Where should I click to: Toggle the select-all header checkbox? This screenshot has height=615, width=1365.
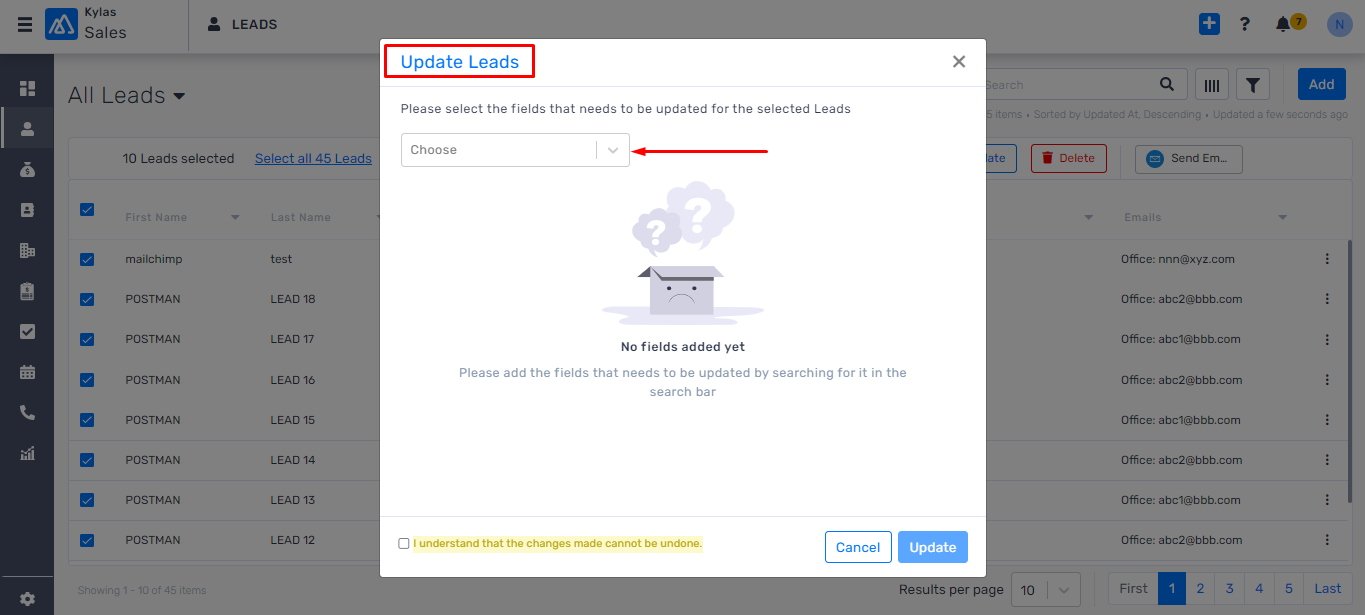point(87,210)
